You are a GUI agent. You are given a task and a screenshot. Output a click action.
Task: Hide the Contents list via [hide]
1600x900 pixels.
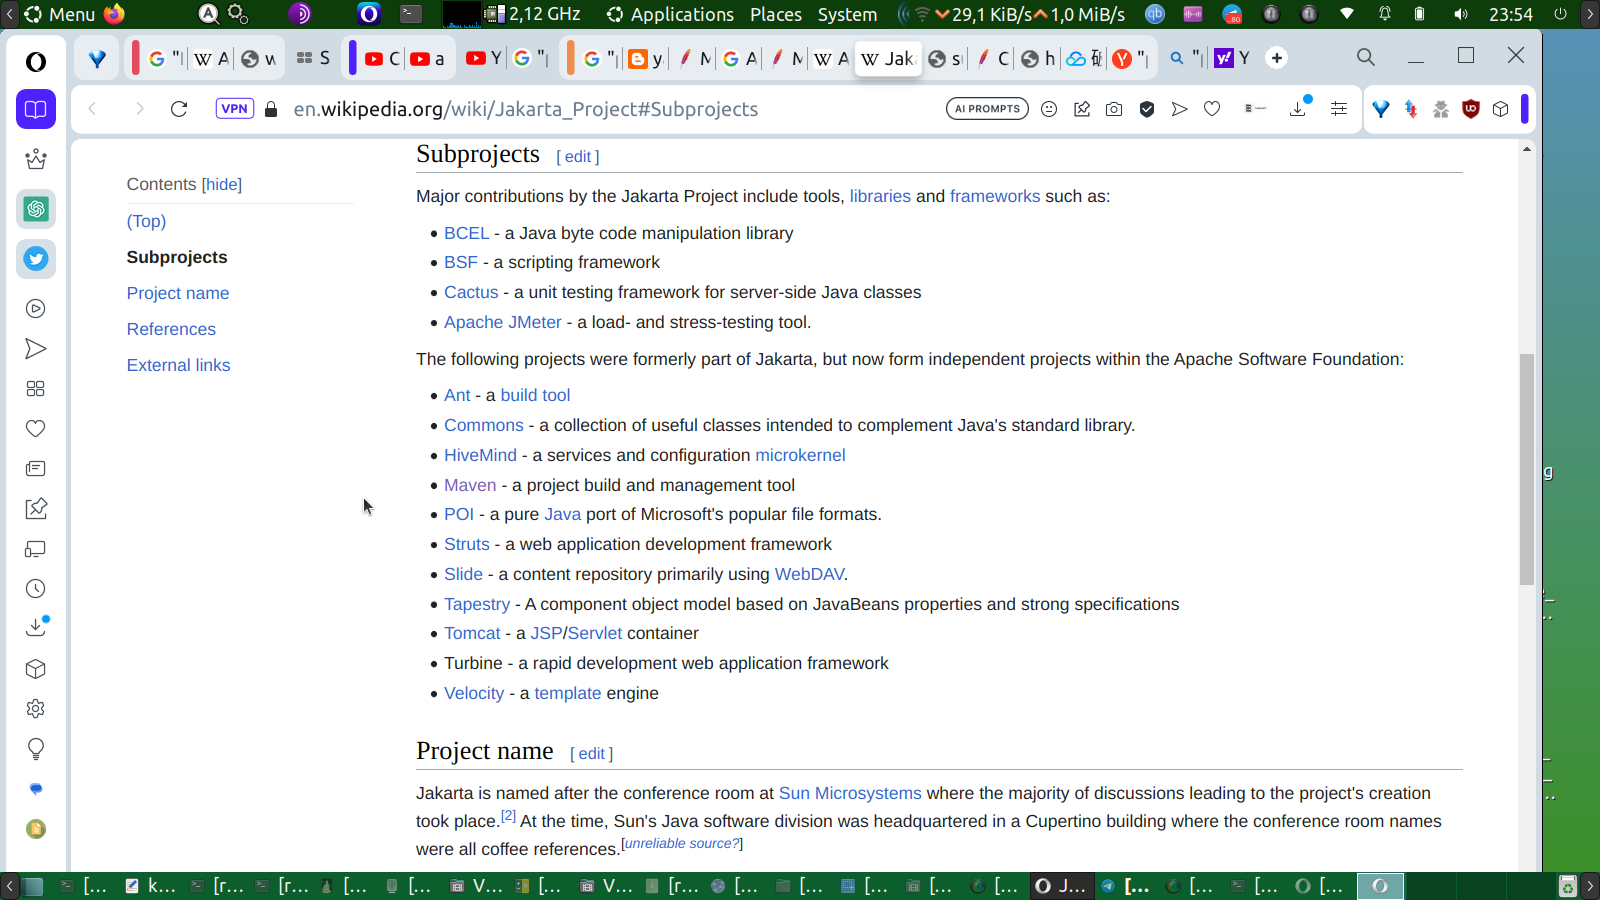(222, 184)
